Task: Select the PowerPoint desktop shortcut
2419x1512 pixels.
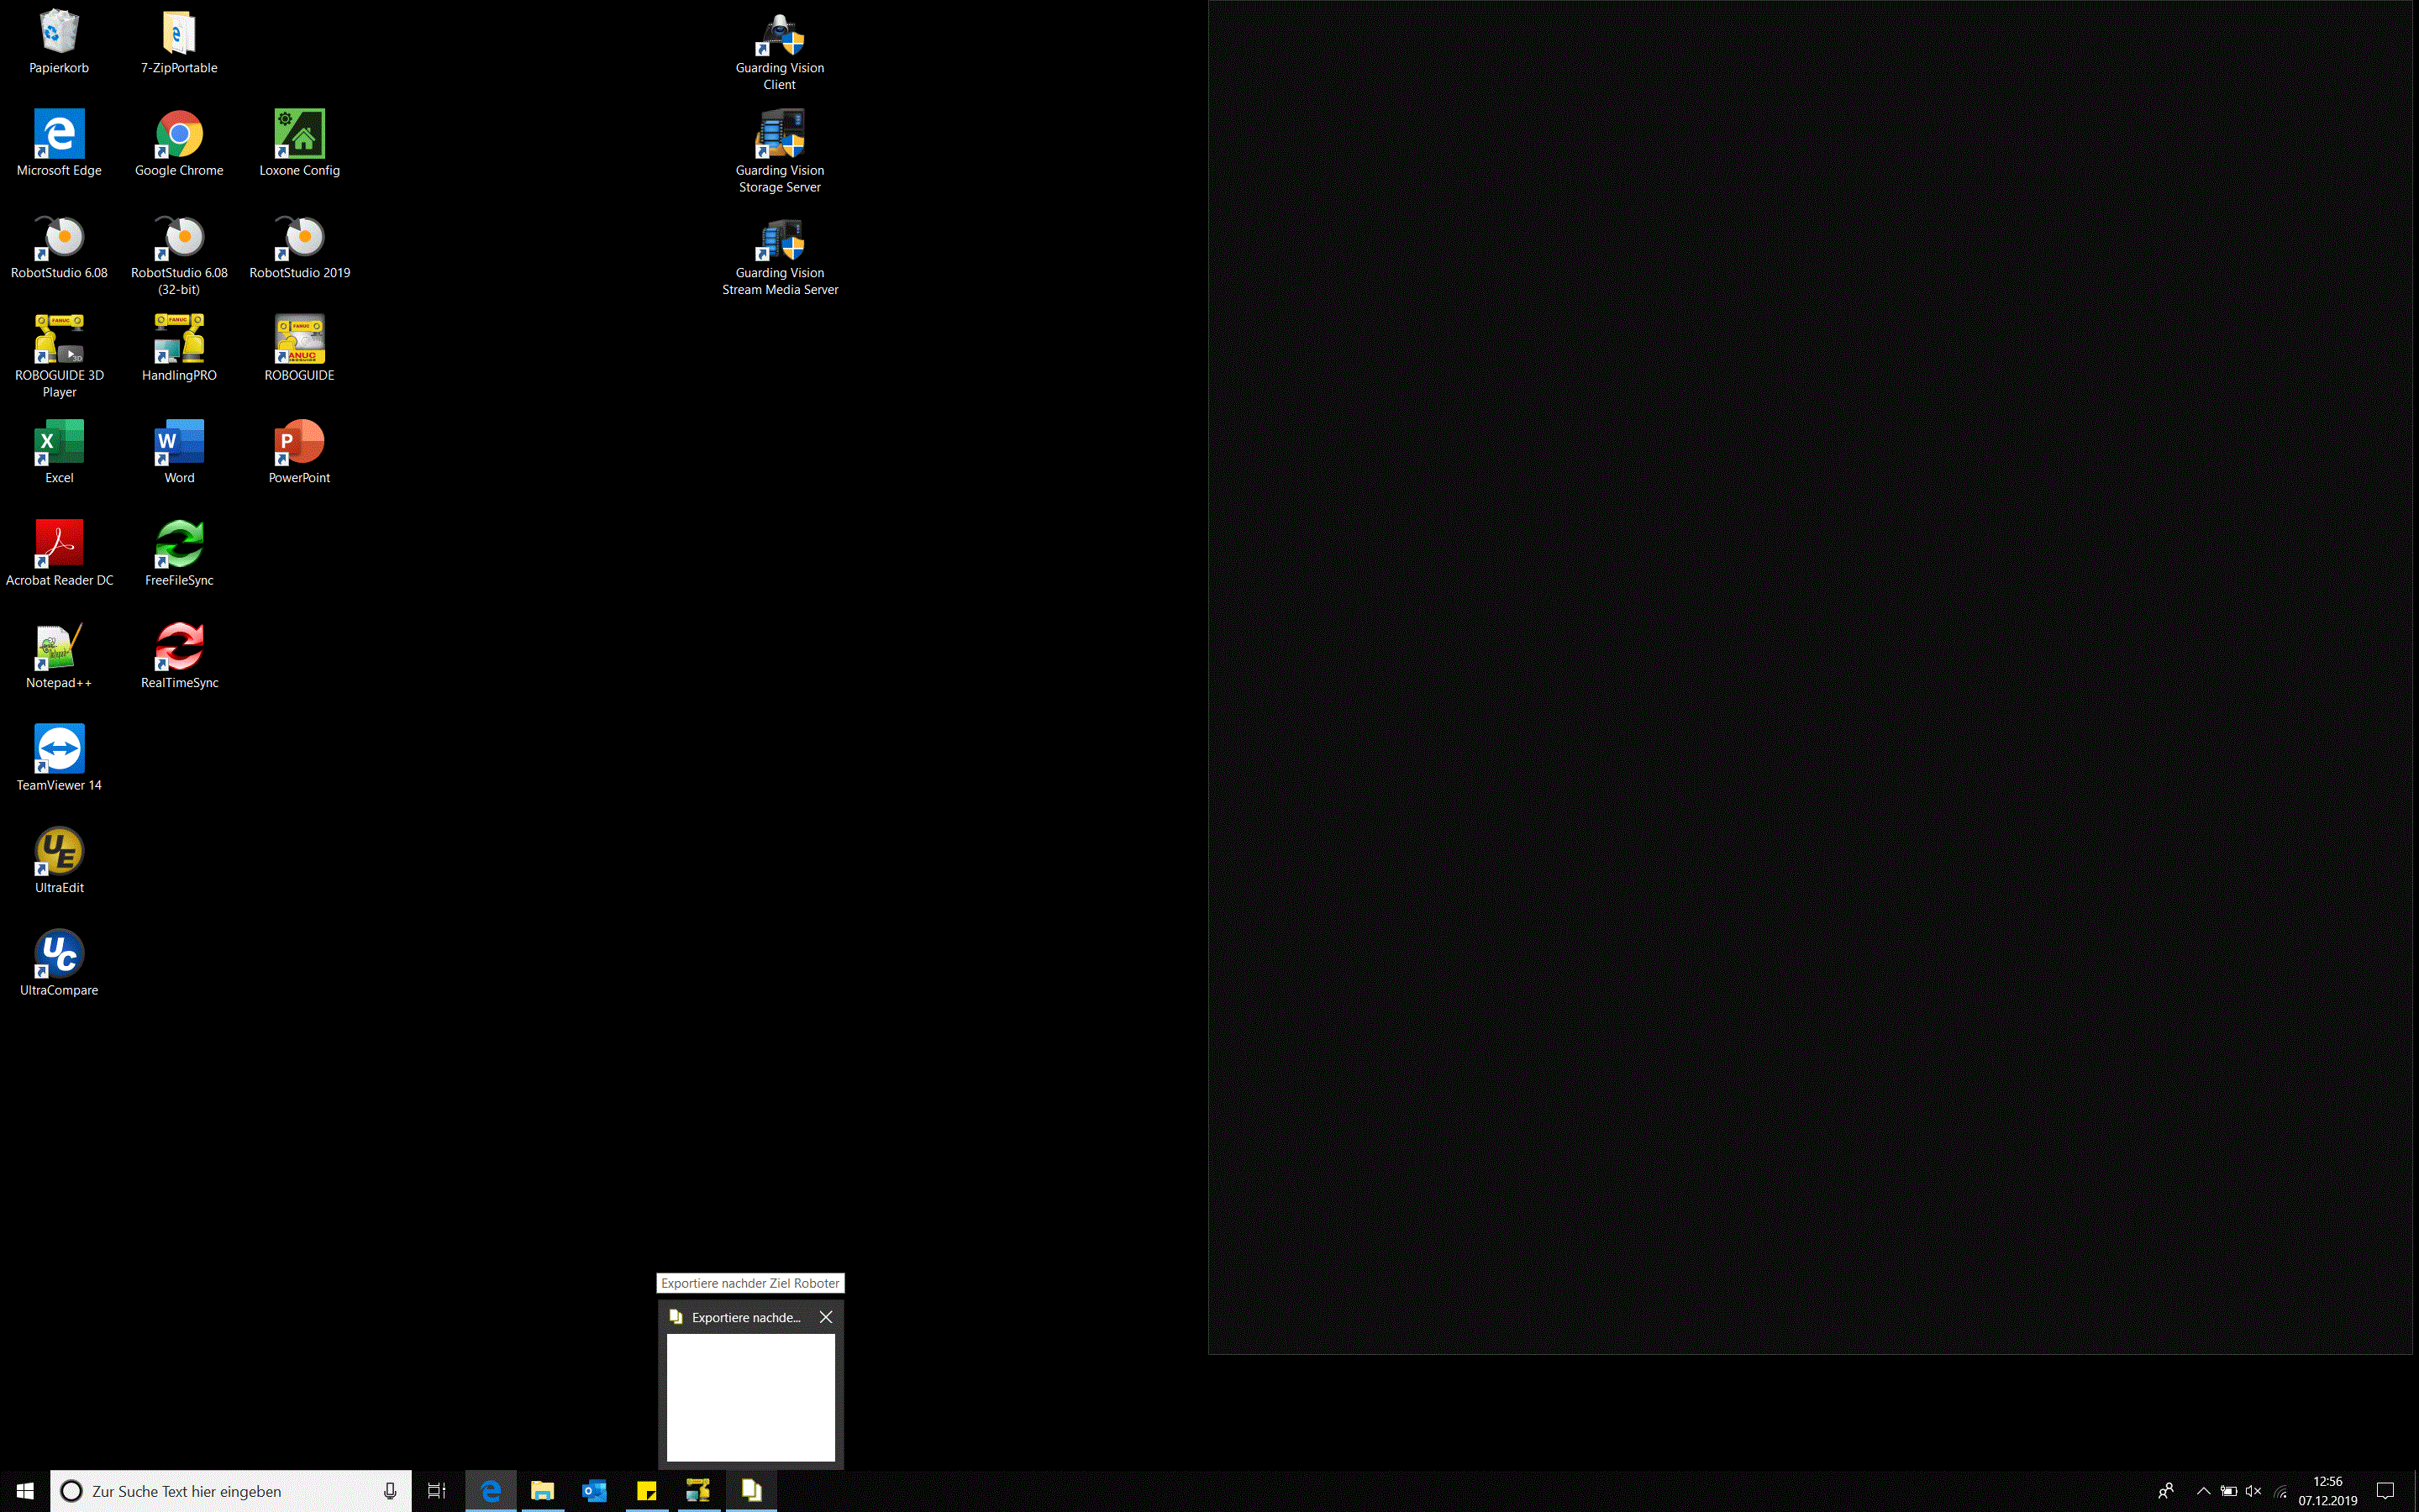Action: (299, 452)
